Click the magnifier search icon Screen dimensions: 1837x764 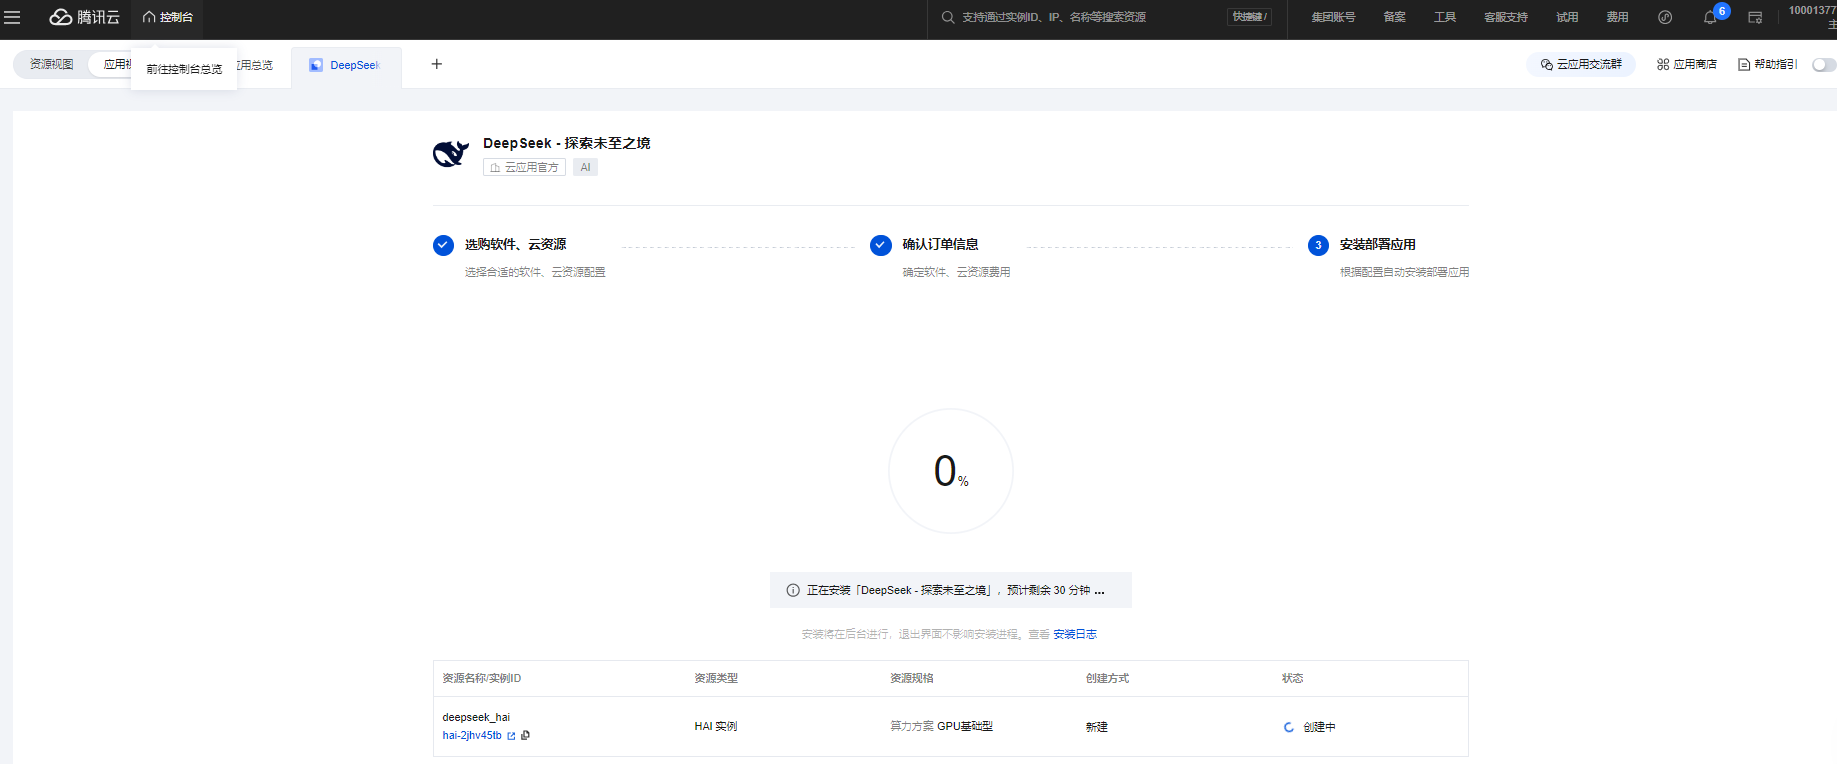tap(947, 17)
